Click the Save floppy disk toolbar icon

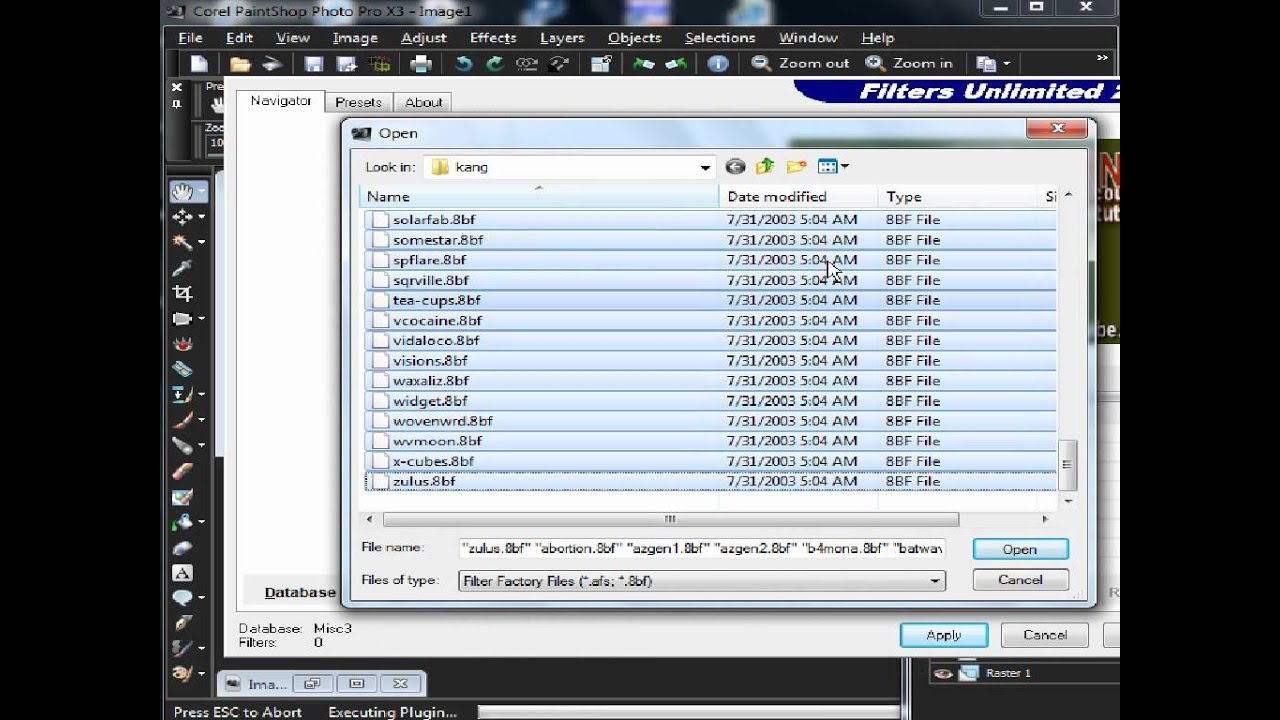pos(314,63)
